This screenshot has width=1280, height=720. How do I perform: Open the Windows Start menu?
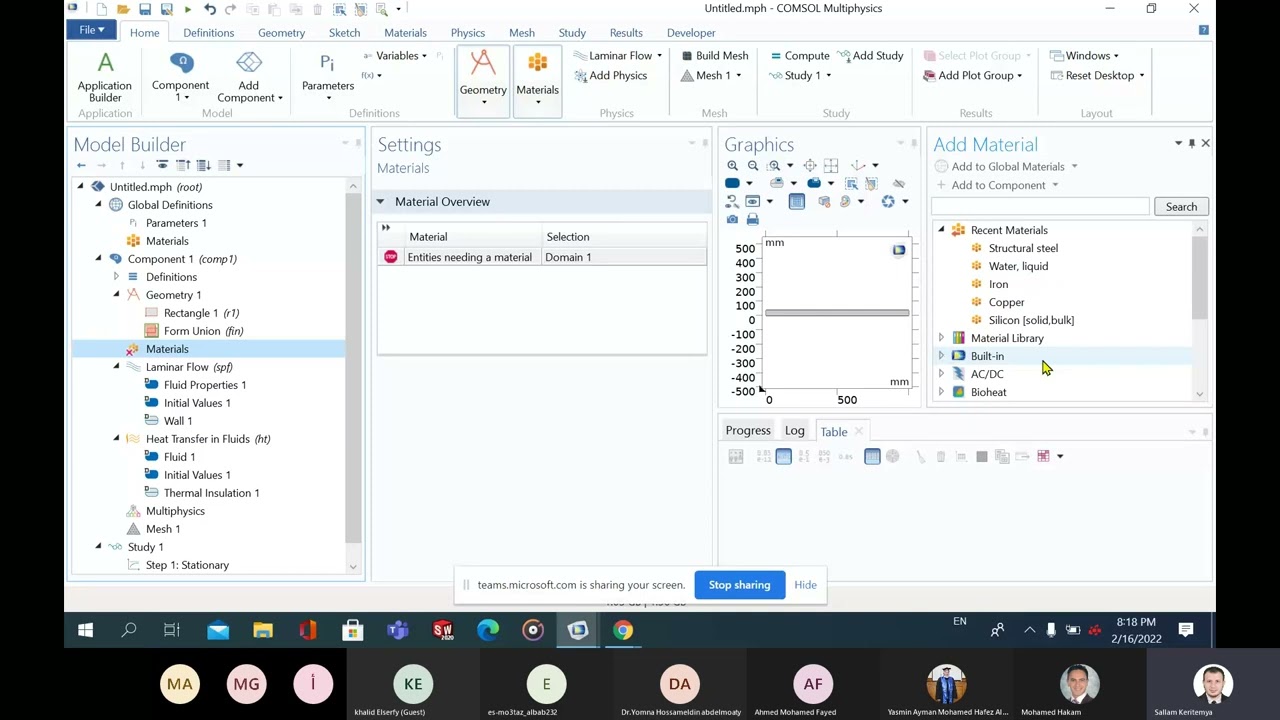(85, 630)
